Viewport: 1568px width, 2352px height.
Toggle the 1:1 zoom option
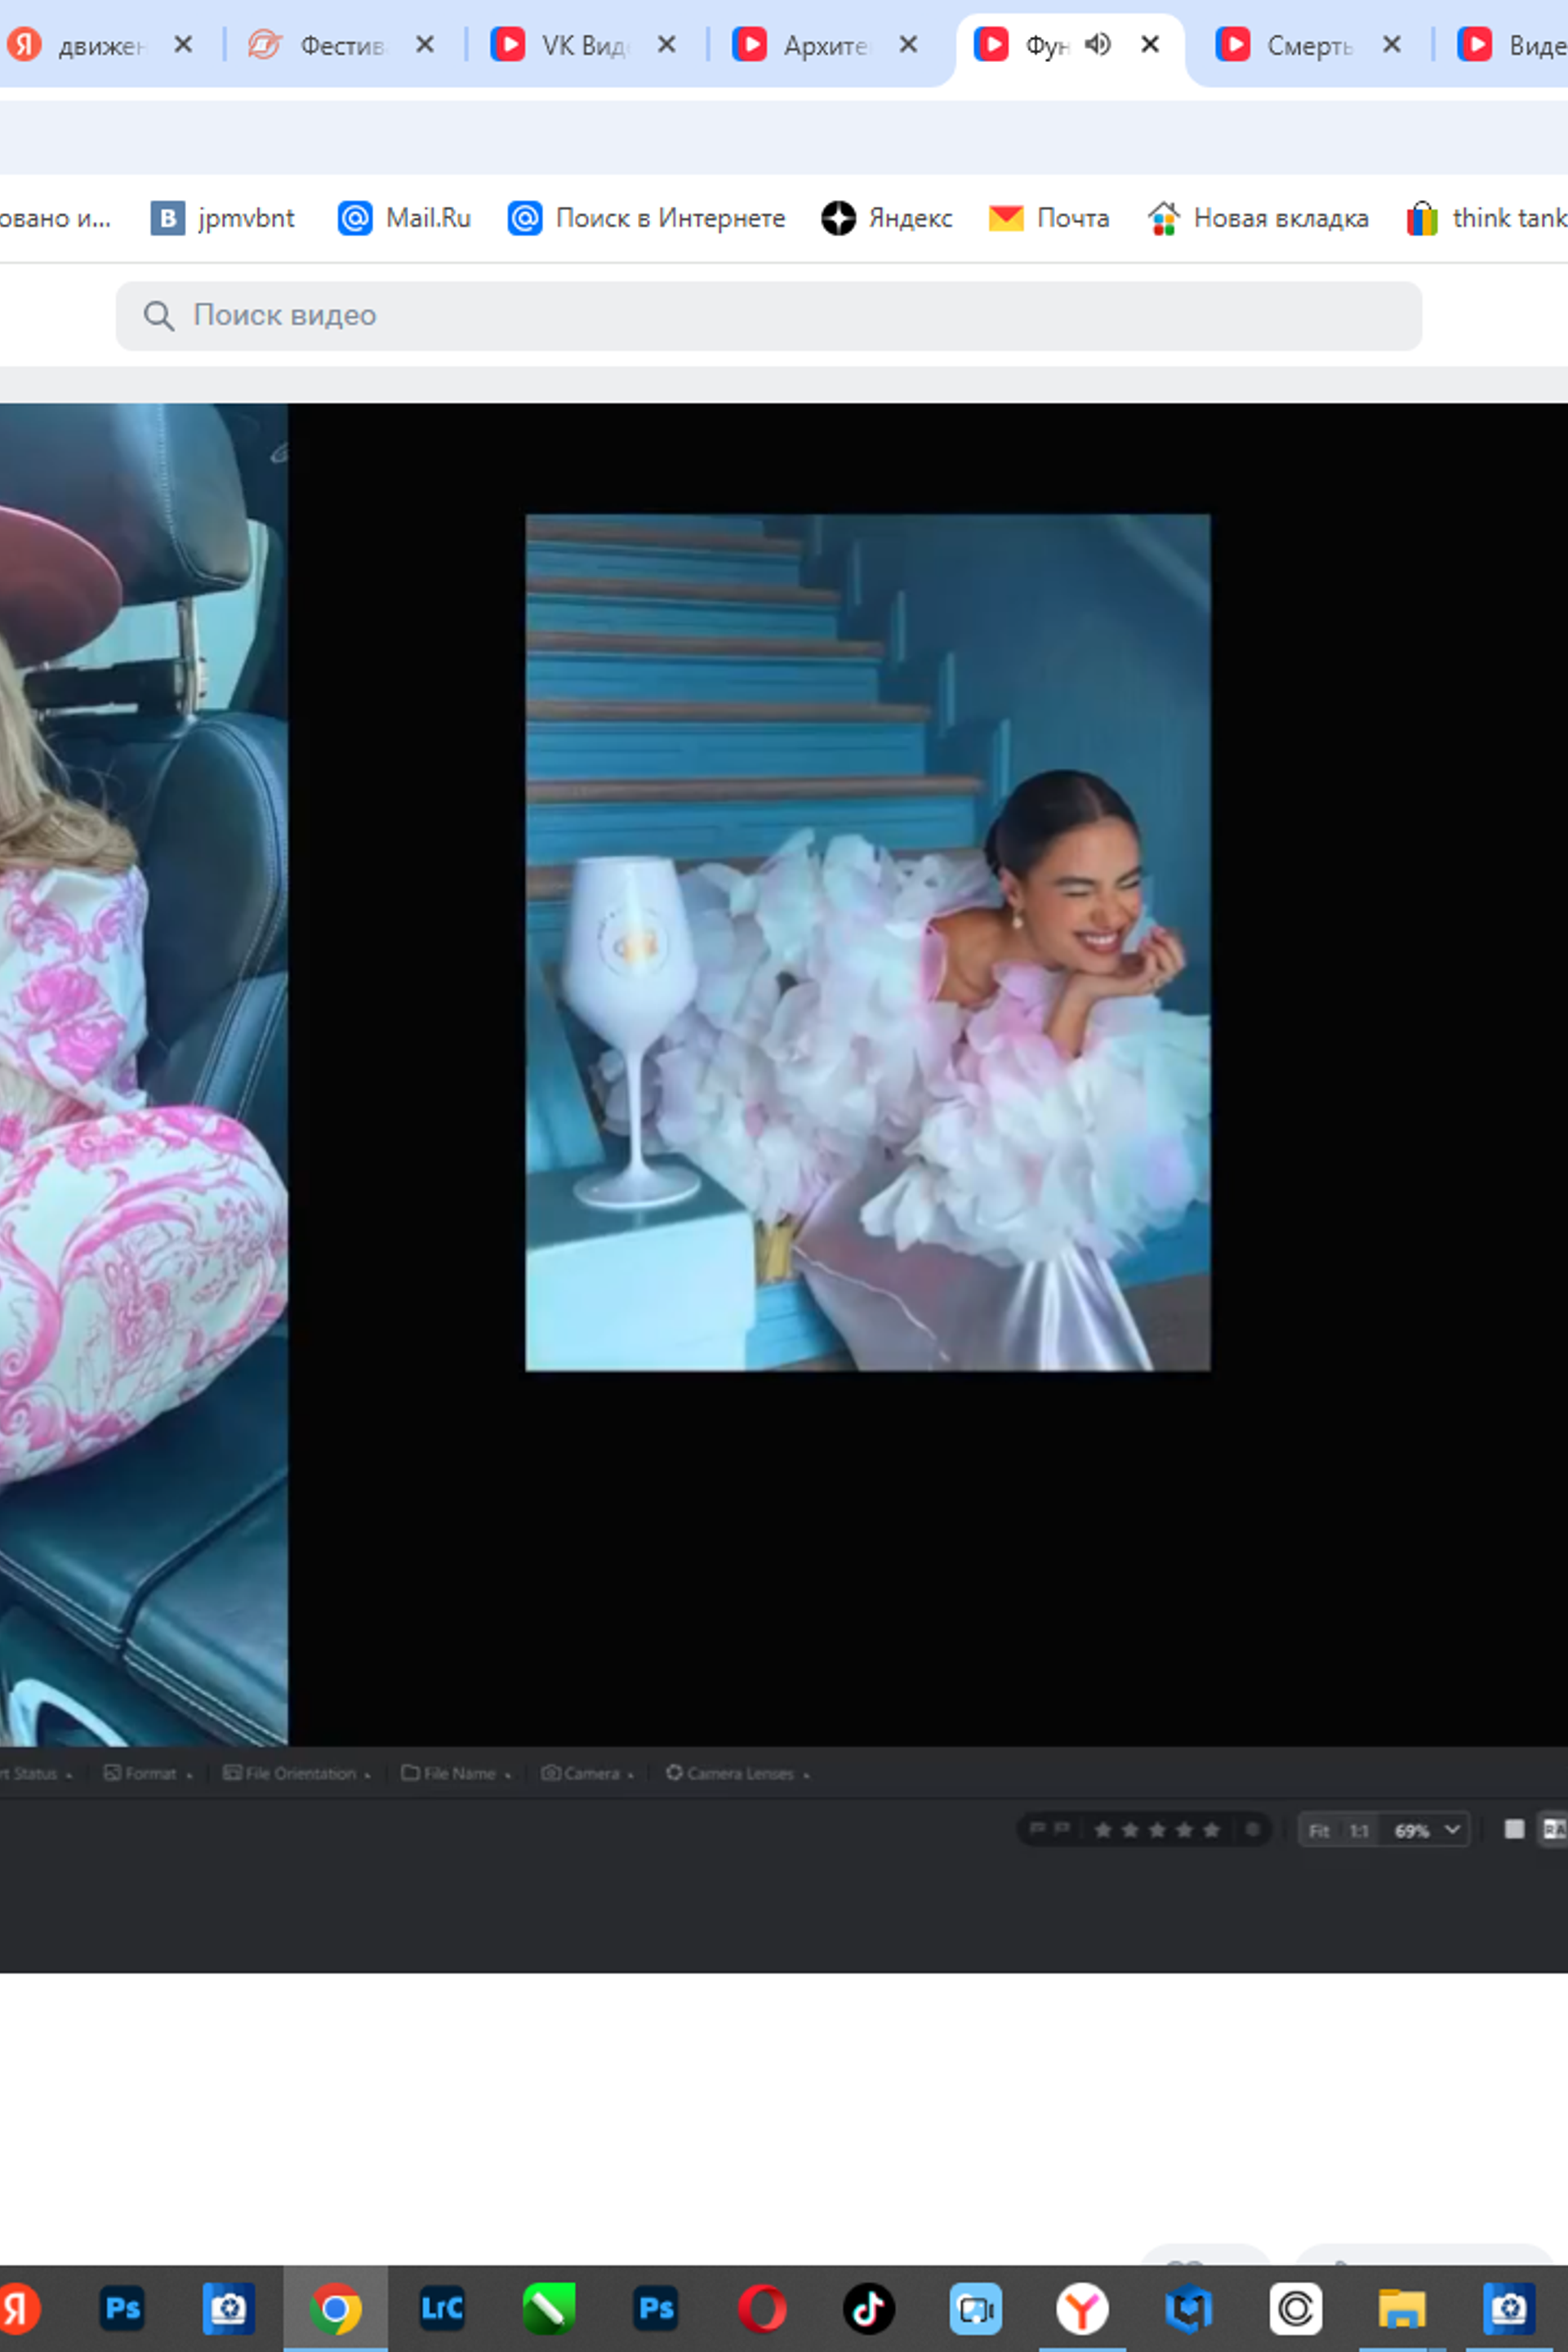point(1358,1830)
